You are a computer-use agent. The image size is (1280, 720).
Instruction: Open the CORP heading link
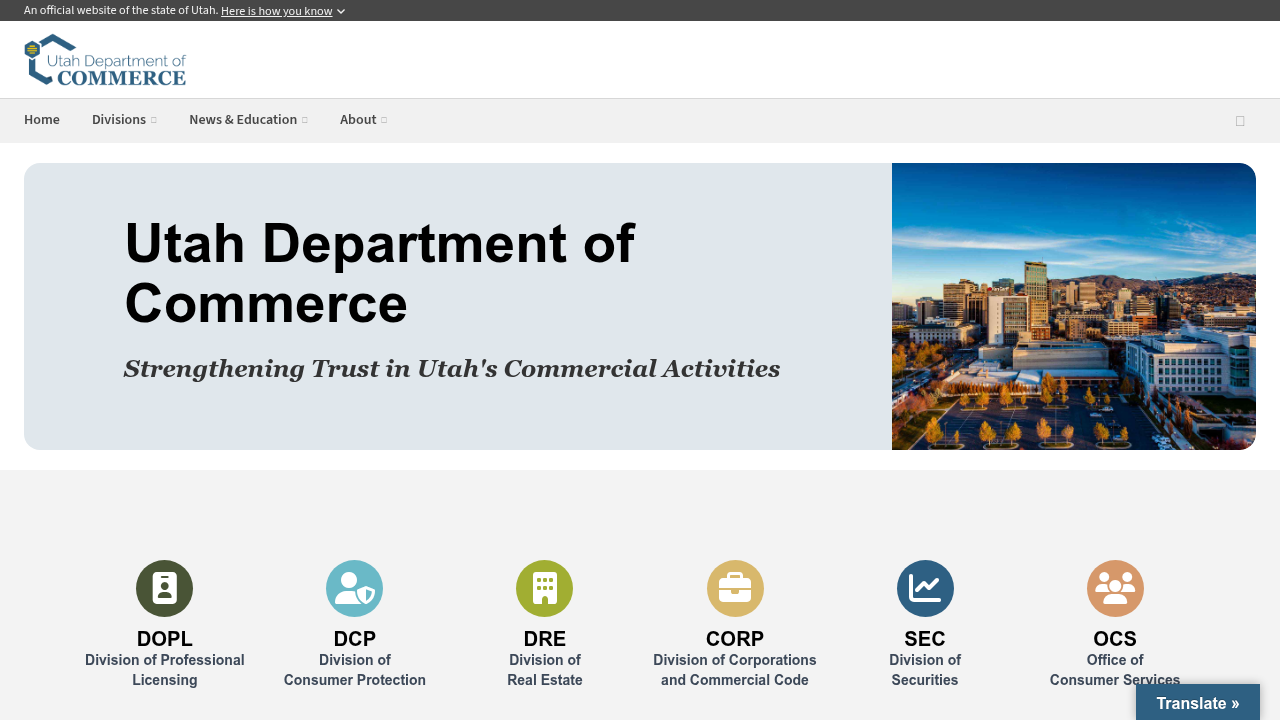pos(735,639)
